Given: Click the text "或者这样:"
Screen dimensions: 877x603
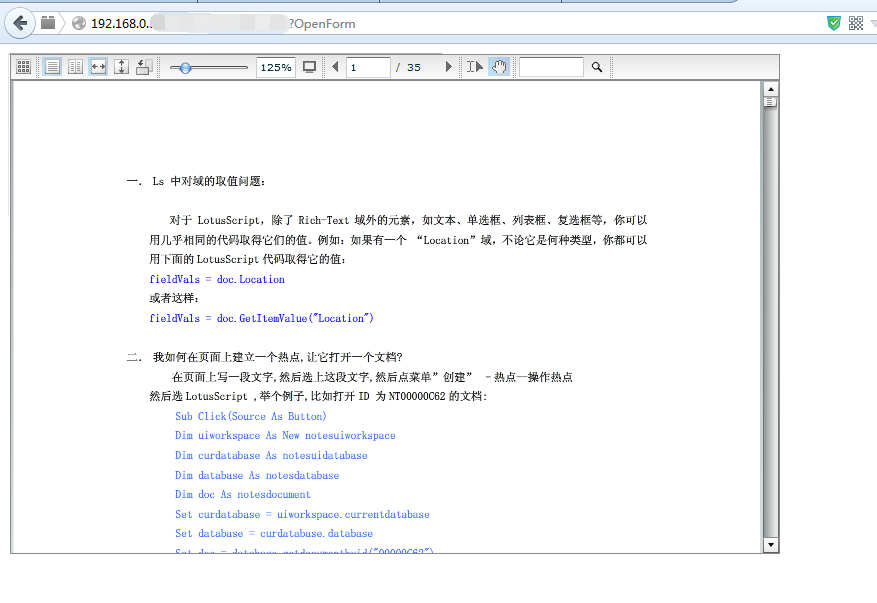Looking at the screenshot, I should point(174,298).
